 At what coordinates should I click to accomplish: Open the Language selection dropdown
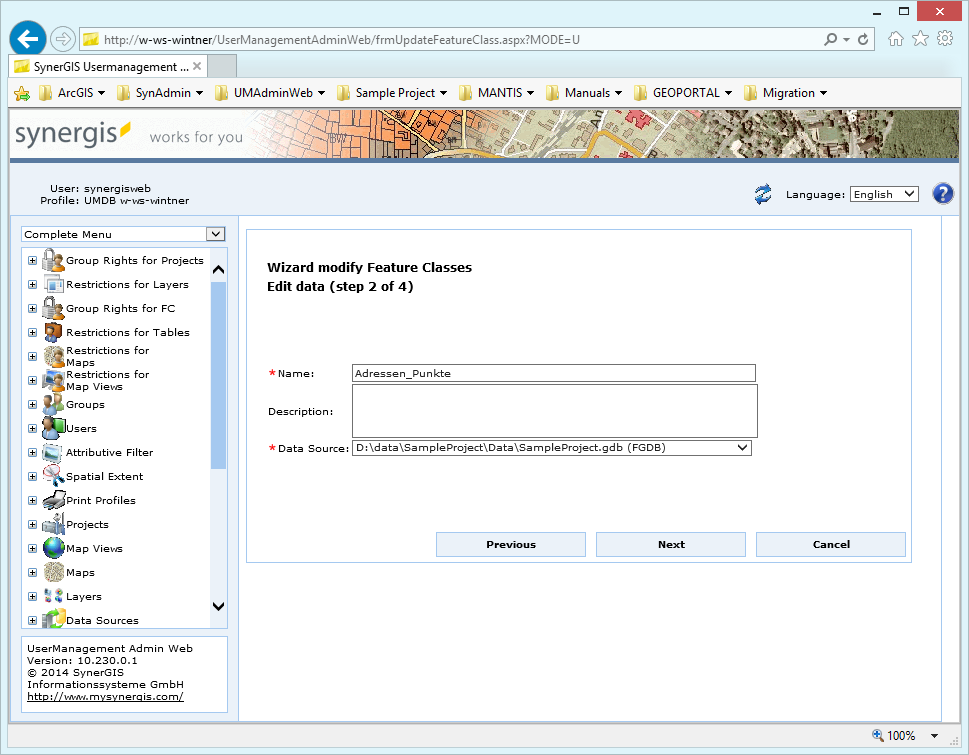pos(883,194)
